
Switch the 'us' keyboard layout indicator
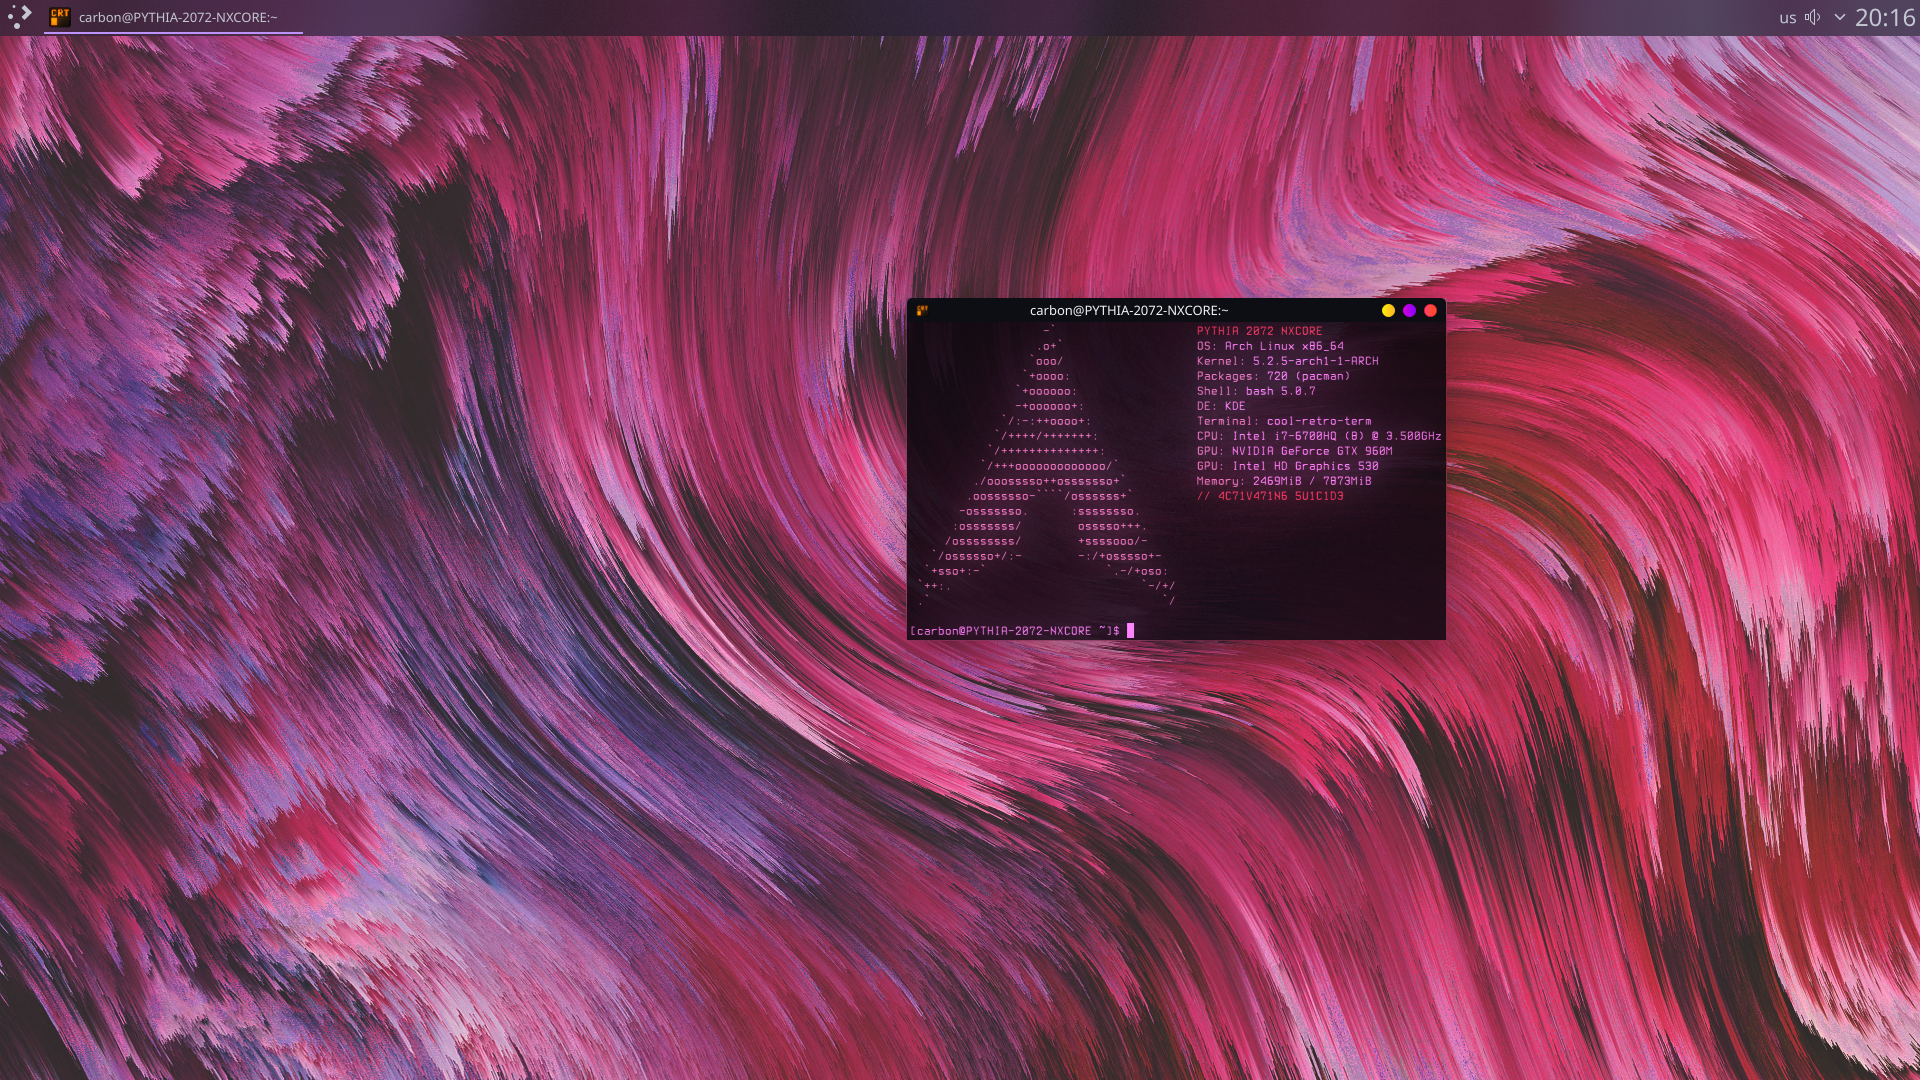1787,18
